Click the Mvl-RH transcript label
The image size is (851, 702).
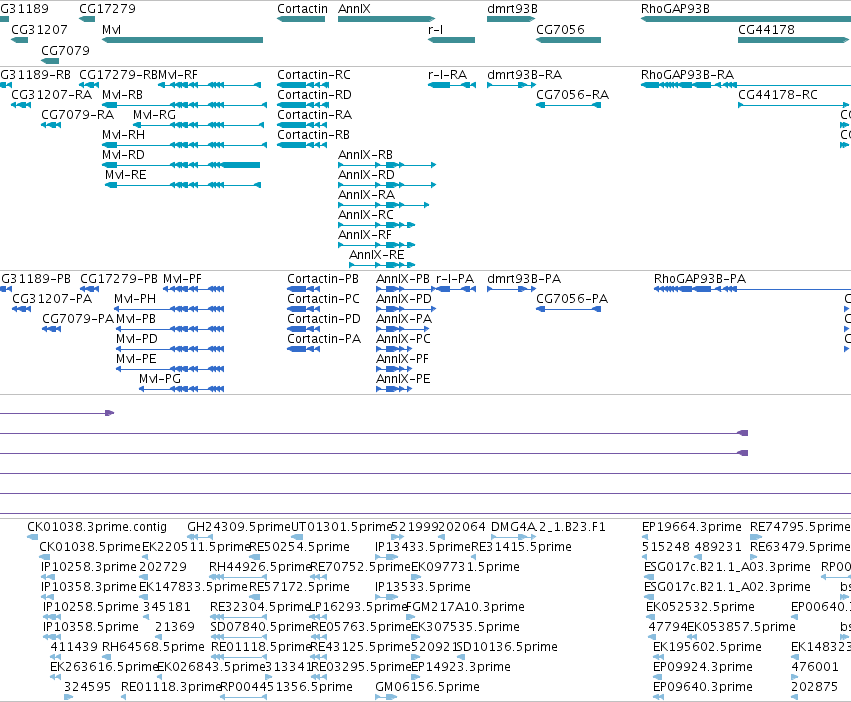(x=124, y=135)
